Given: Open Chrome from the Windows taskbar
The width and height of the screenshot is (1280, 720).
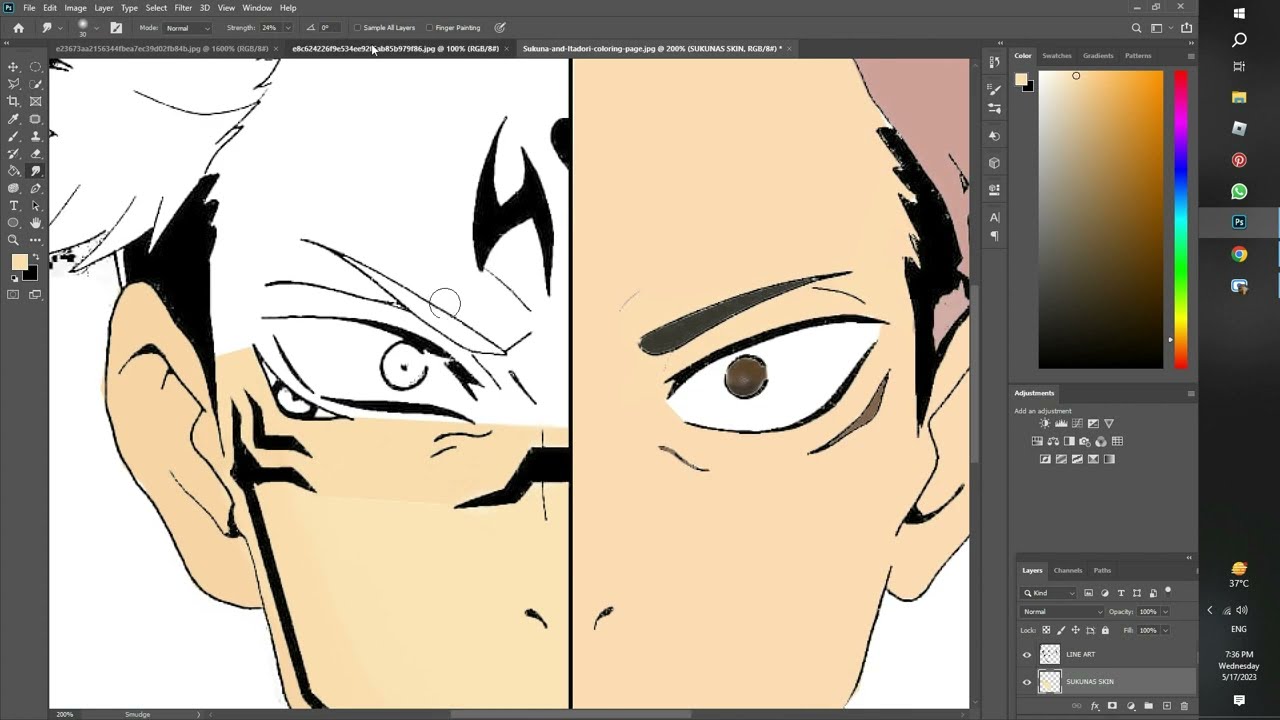Looking at the screenshot, I should 1239,254.
